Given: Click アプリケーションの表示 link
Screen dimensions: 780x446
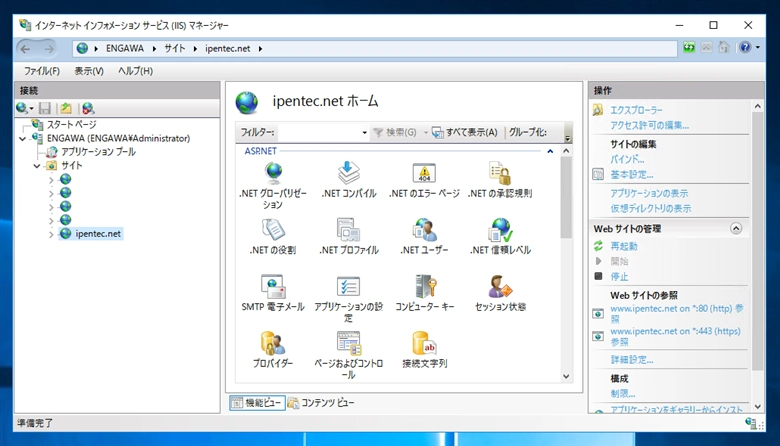Looking at the screenshot, I should (x=649, y=193).
